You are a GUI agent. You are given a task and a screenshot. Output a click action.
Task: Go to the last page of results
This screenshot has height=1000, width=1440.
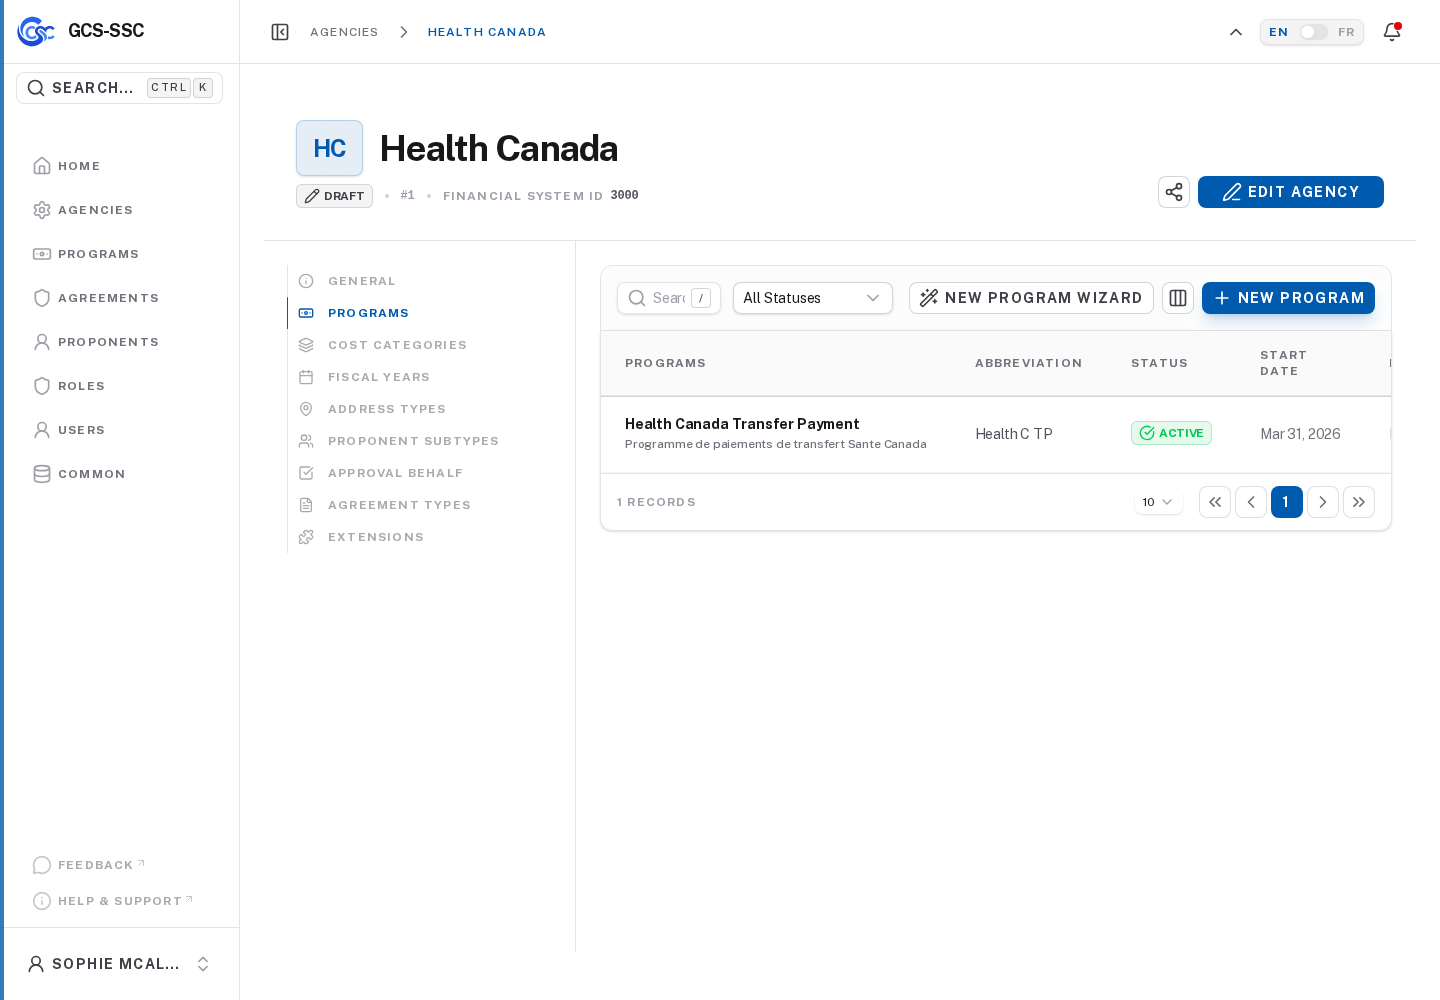(1359, 502)
